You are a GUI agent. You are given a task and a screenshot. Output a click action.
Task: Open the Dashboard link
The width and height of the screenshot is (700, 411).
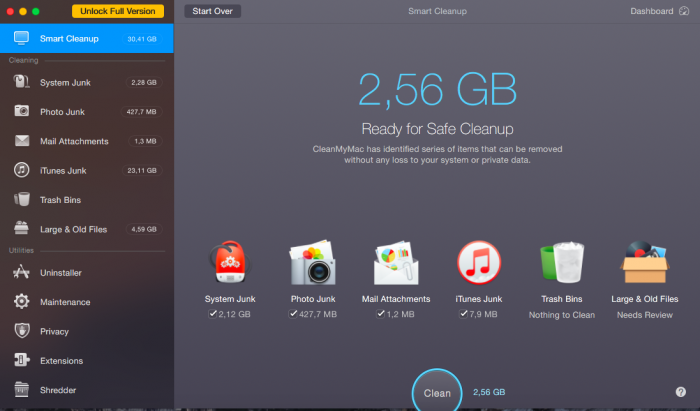(651, 11)
